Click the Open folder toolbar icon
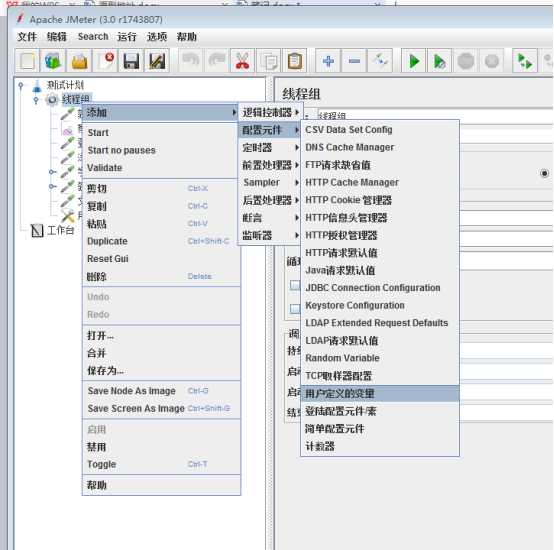This screenshot has width=554, height=550. (x=79, y=61)
